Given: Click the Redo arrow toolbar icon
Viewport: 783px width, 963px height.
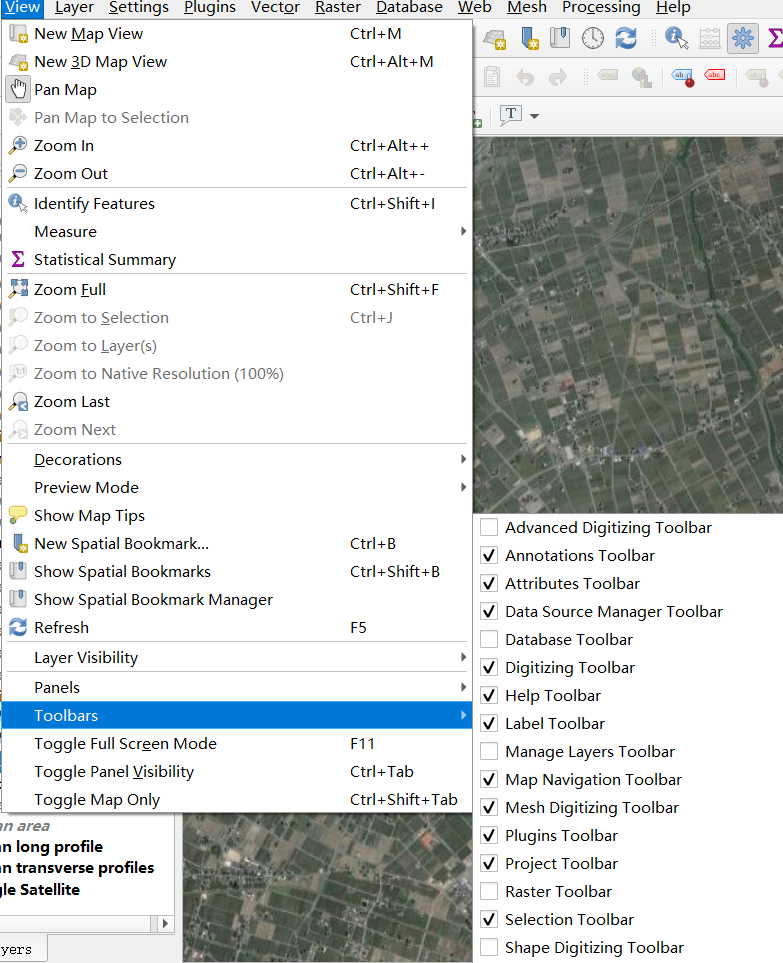Looking at the screenshot, I should 558,77.
